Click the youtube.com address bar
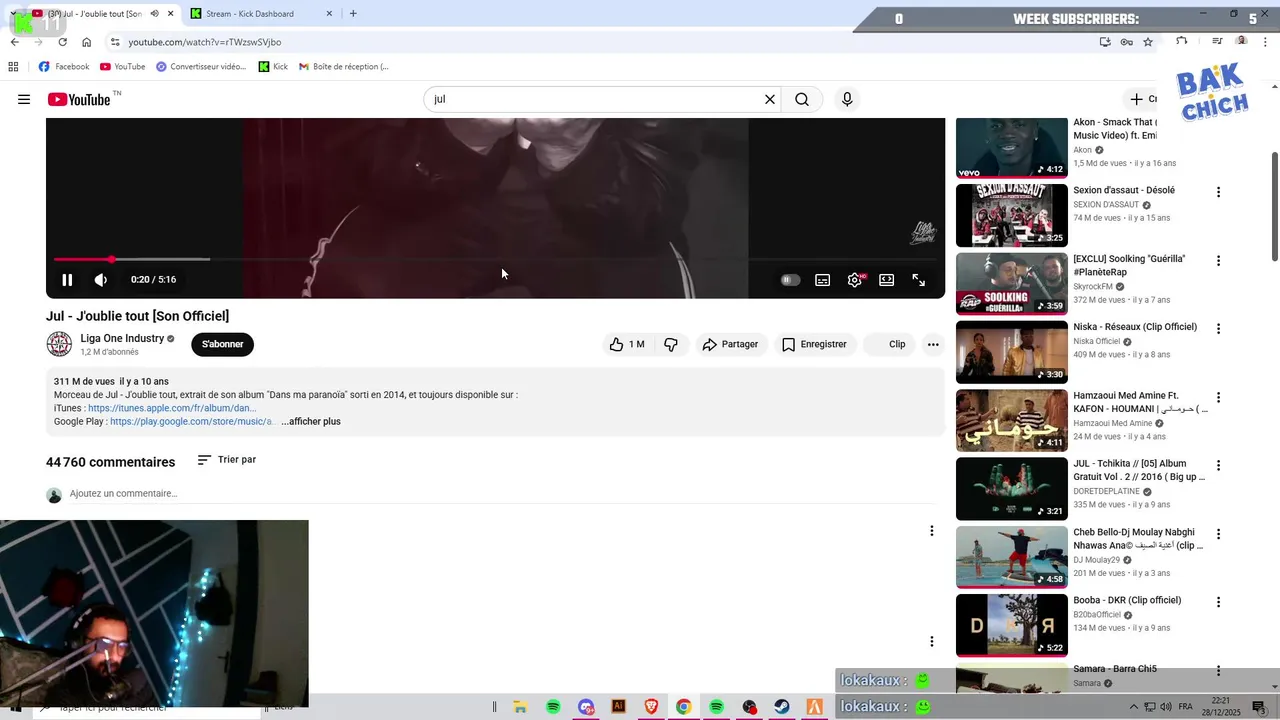Screen dimensions: 1280x720 coord(600,42)
